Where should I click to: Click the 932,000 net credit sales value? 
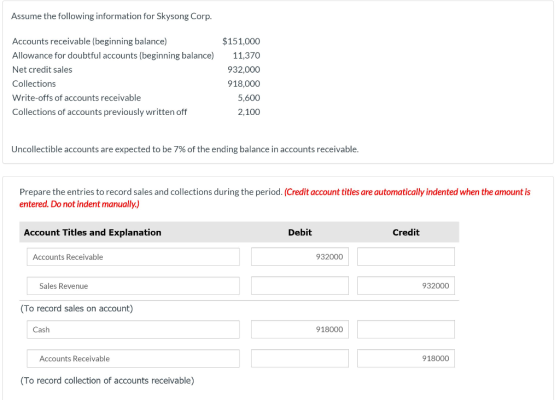[244, 70]
